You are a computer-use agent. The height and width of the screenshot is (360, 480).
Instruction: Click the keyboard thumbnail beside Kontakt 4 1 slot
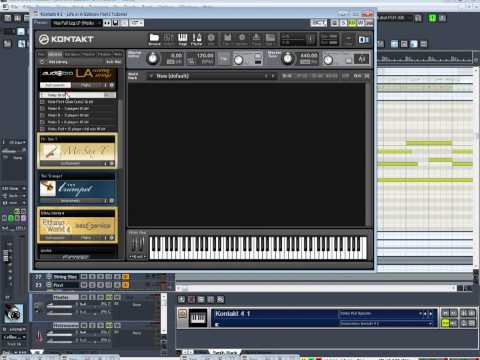click(x=198, y=318)
